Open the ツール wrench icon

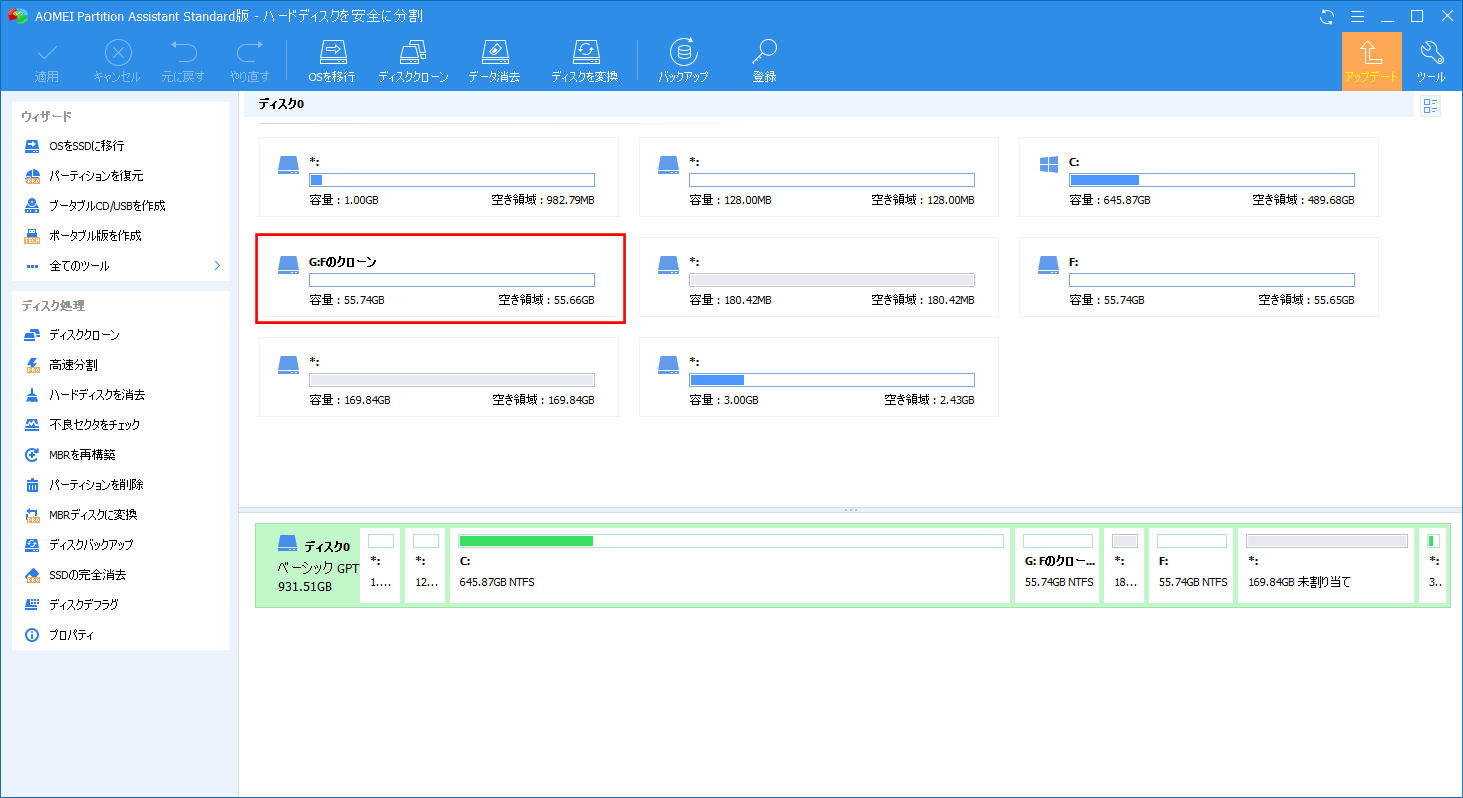pos(1431,61)
